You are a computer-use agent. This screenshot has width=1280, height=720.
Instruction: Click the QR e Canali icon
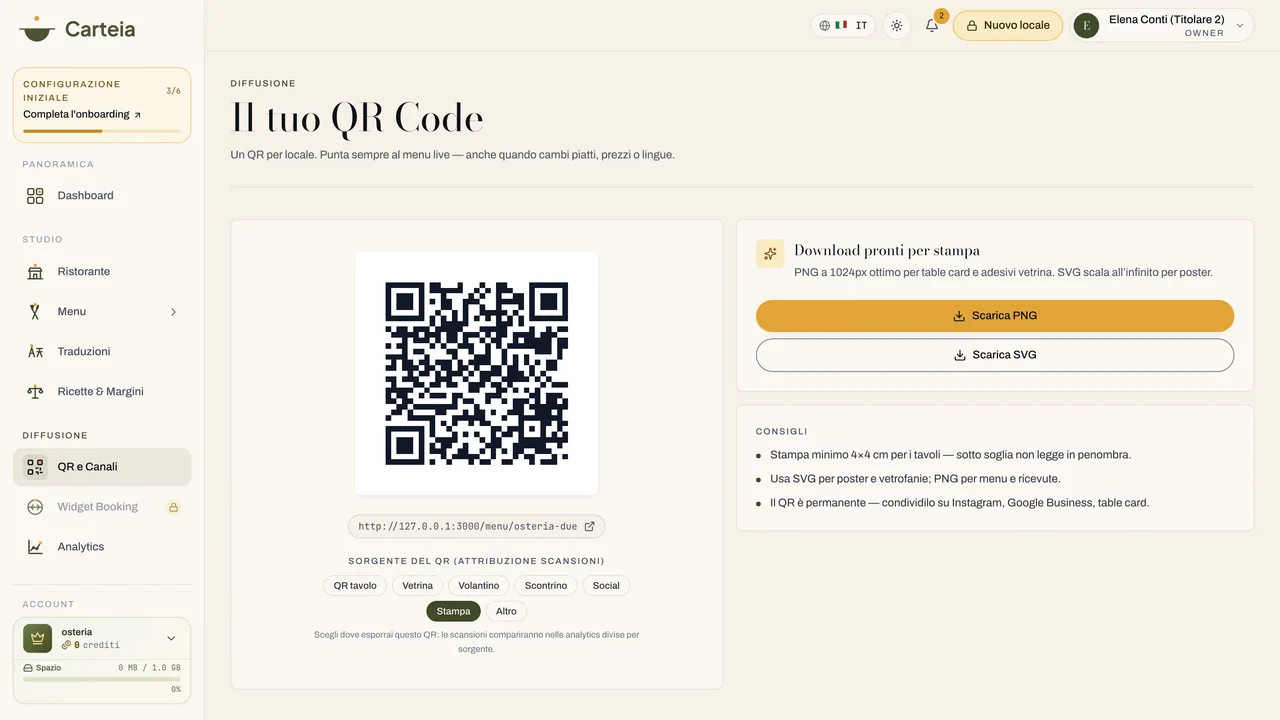pos(35,467)
